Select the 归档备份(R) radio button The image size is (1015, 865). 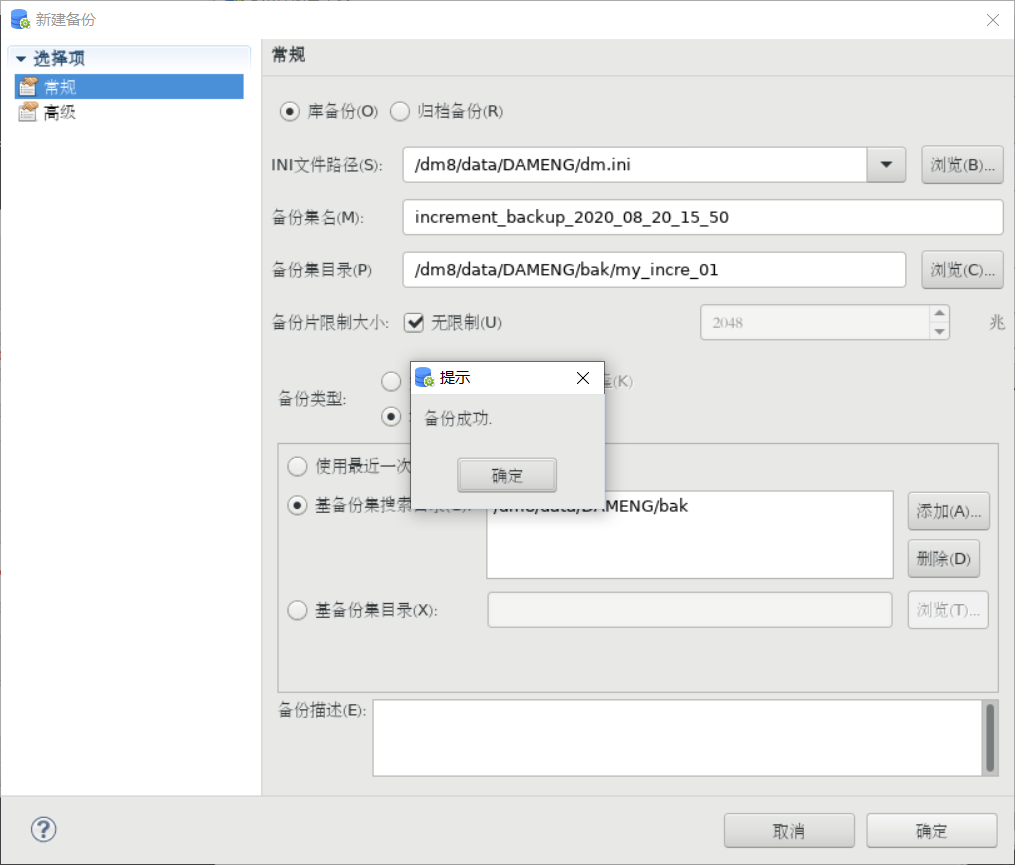(400, 111)
